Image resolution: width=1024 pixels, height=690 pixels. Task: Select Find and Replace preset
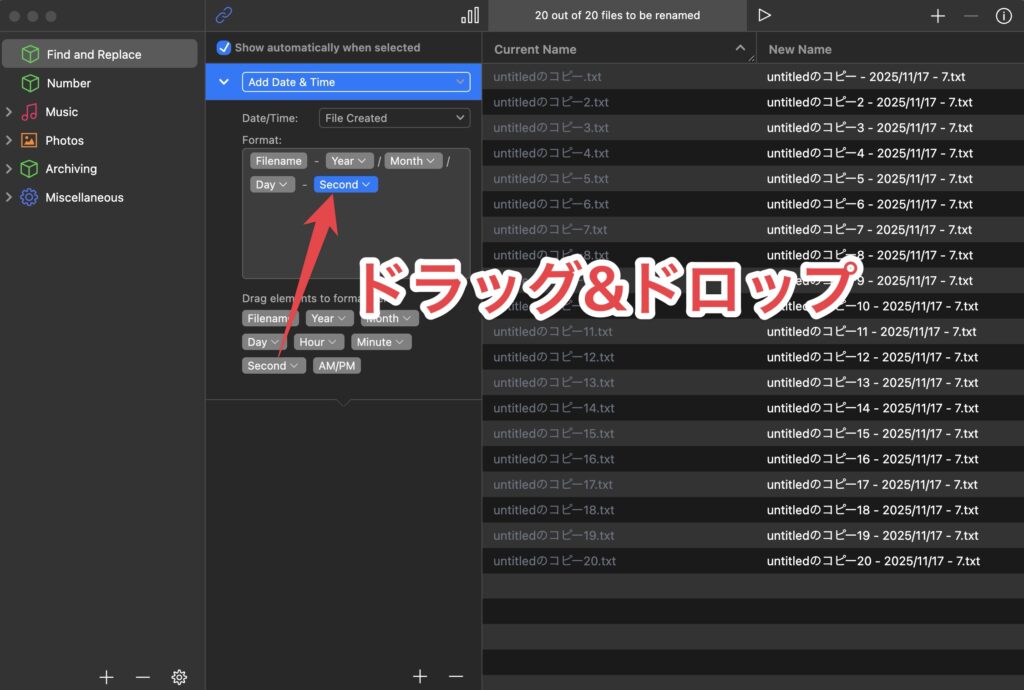pyautogui.click(x=93, y=54)
